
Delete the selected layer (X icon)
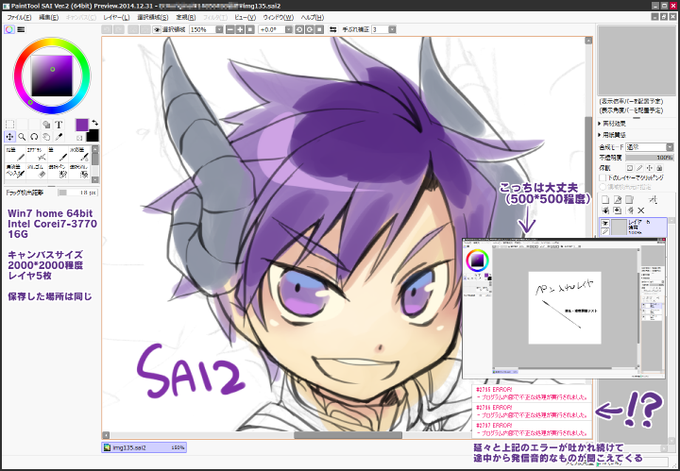coord(641,211)
